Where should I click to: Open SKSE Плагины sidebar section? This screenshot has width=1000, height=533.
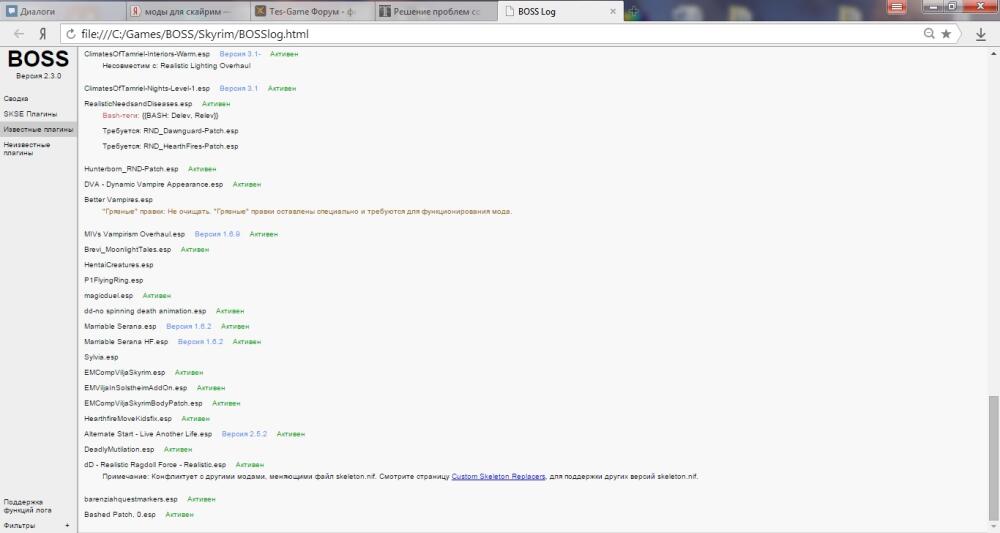(30, 114)
